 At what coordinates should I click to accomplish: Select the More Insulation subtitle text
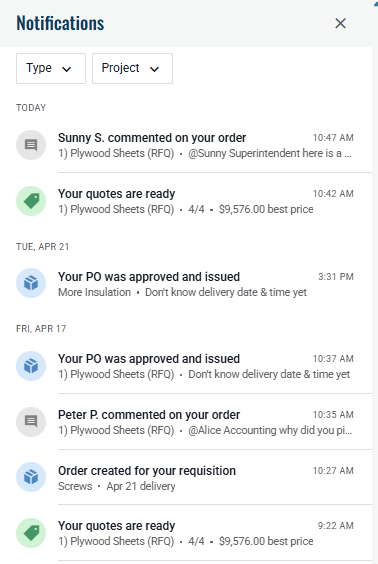(94, 292)
